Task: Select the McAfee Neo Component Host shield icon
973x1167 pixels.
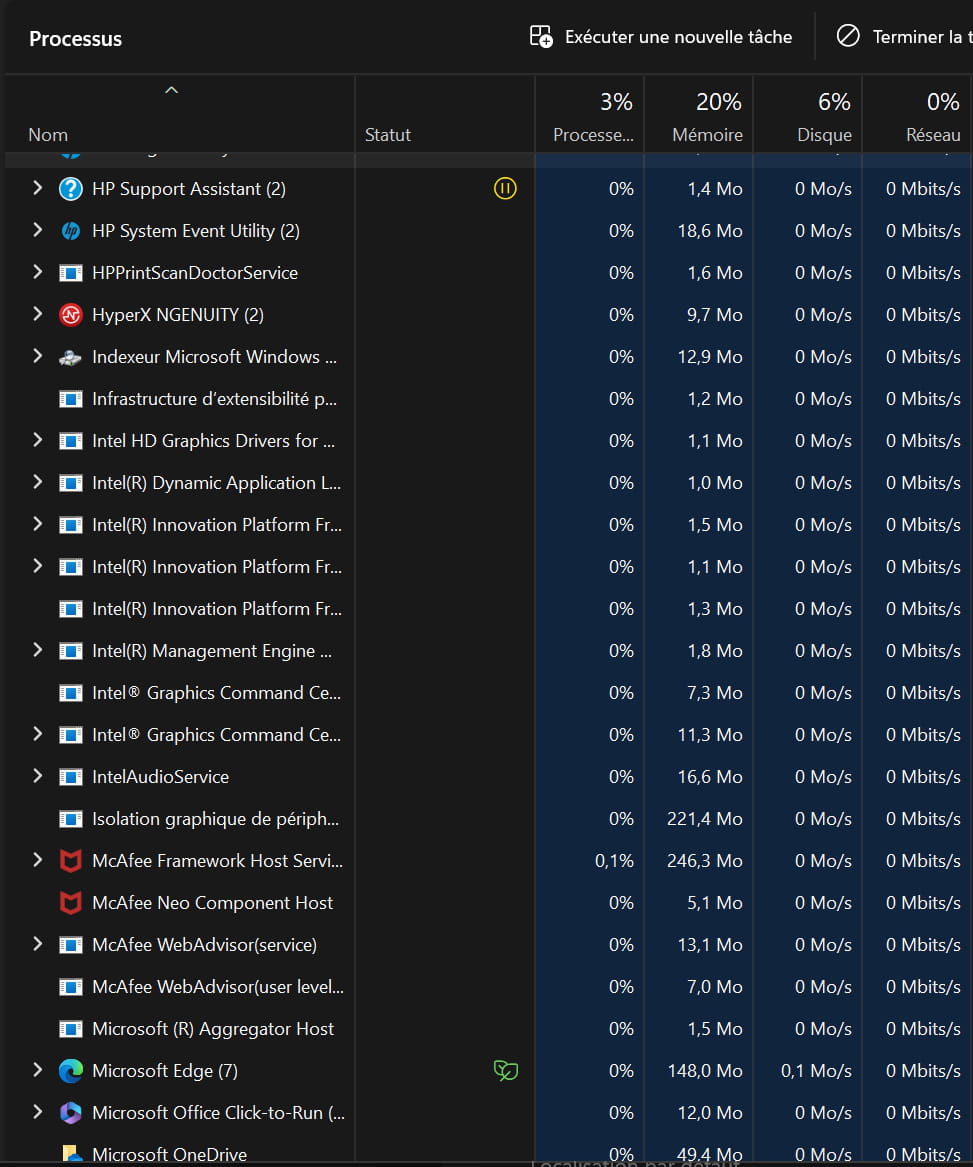Action: point(71,903)
